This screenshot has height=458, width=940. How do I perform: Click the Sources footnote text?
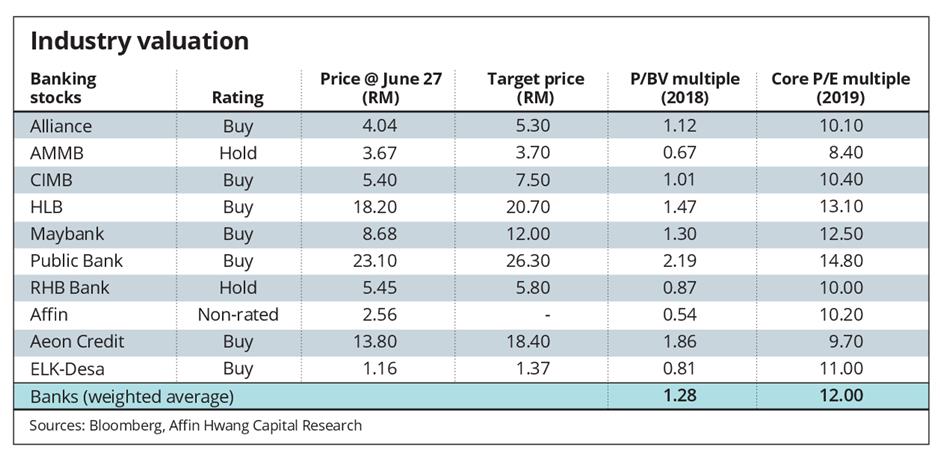click(x=196, y=426)
